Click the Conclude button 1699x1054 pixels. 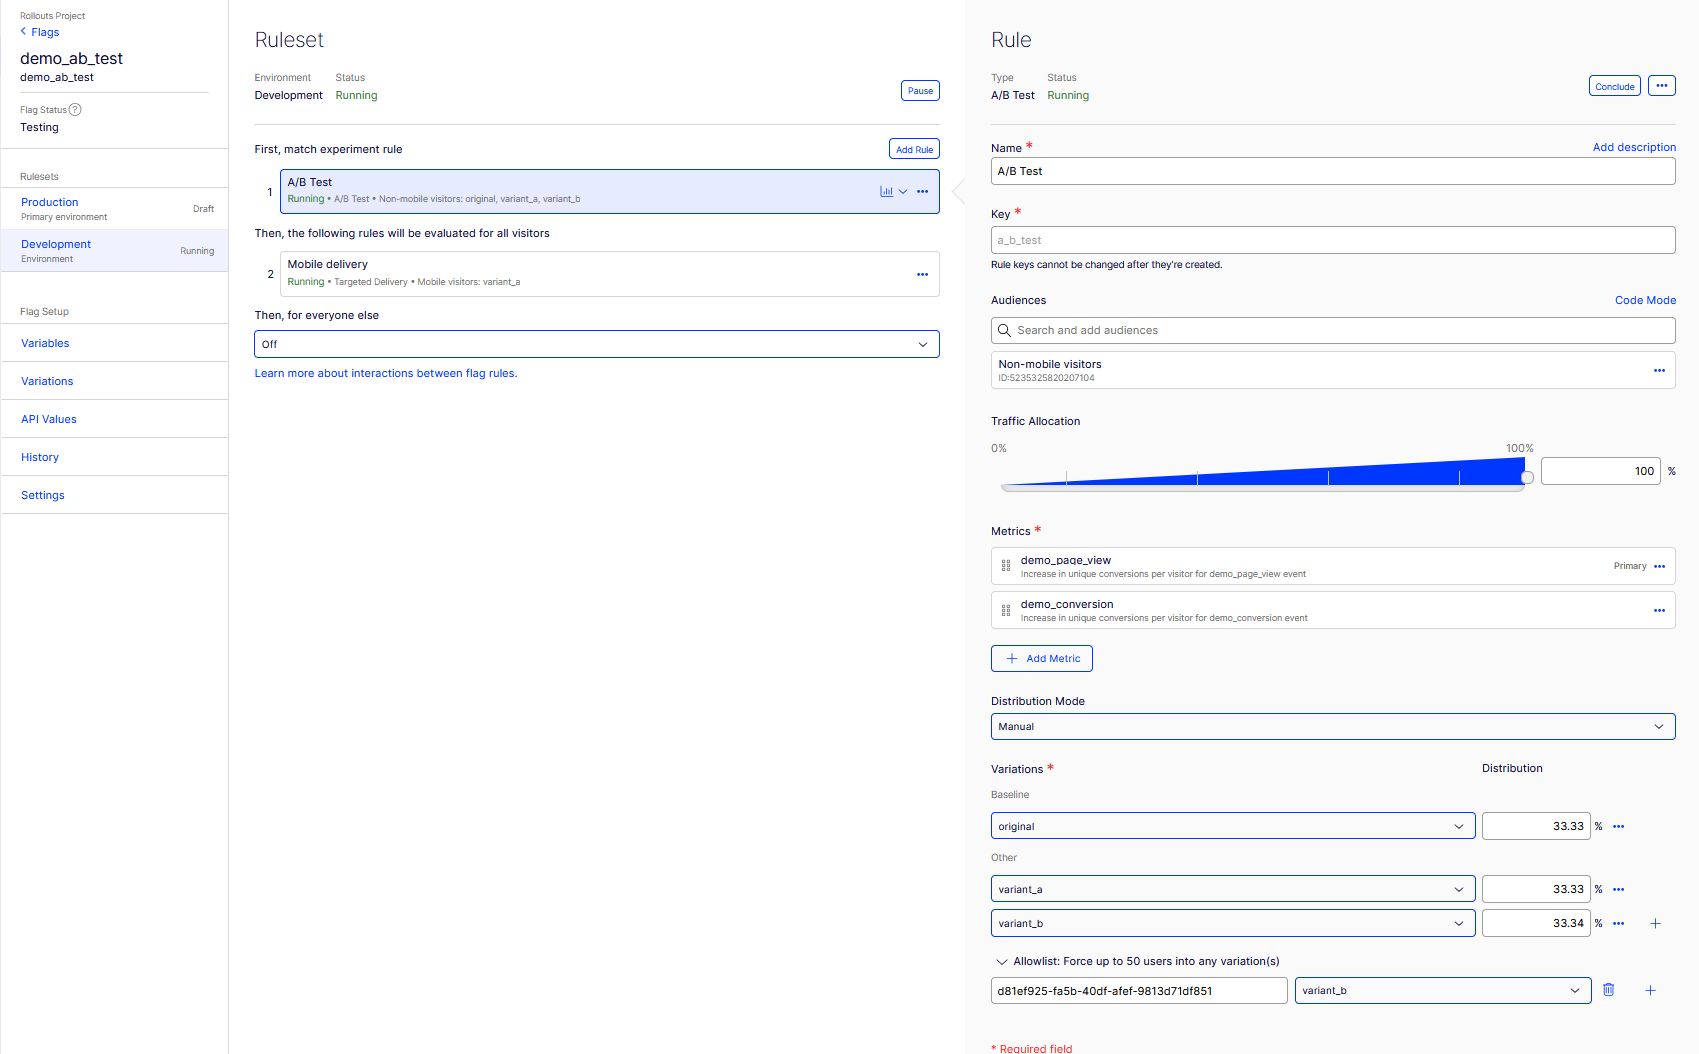click(1614, 86)
